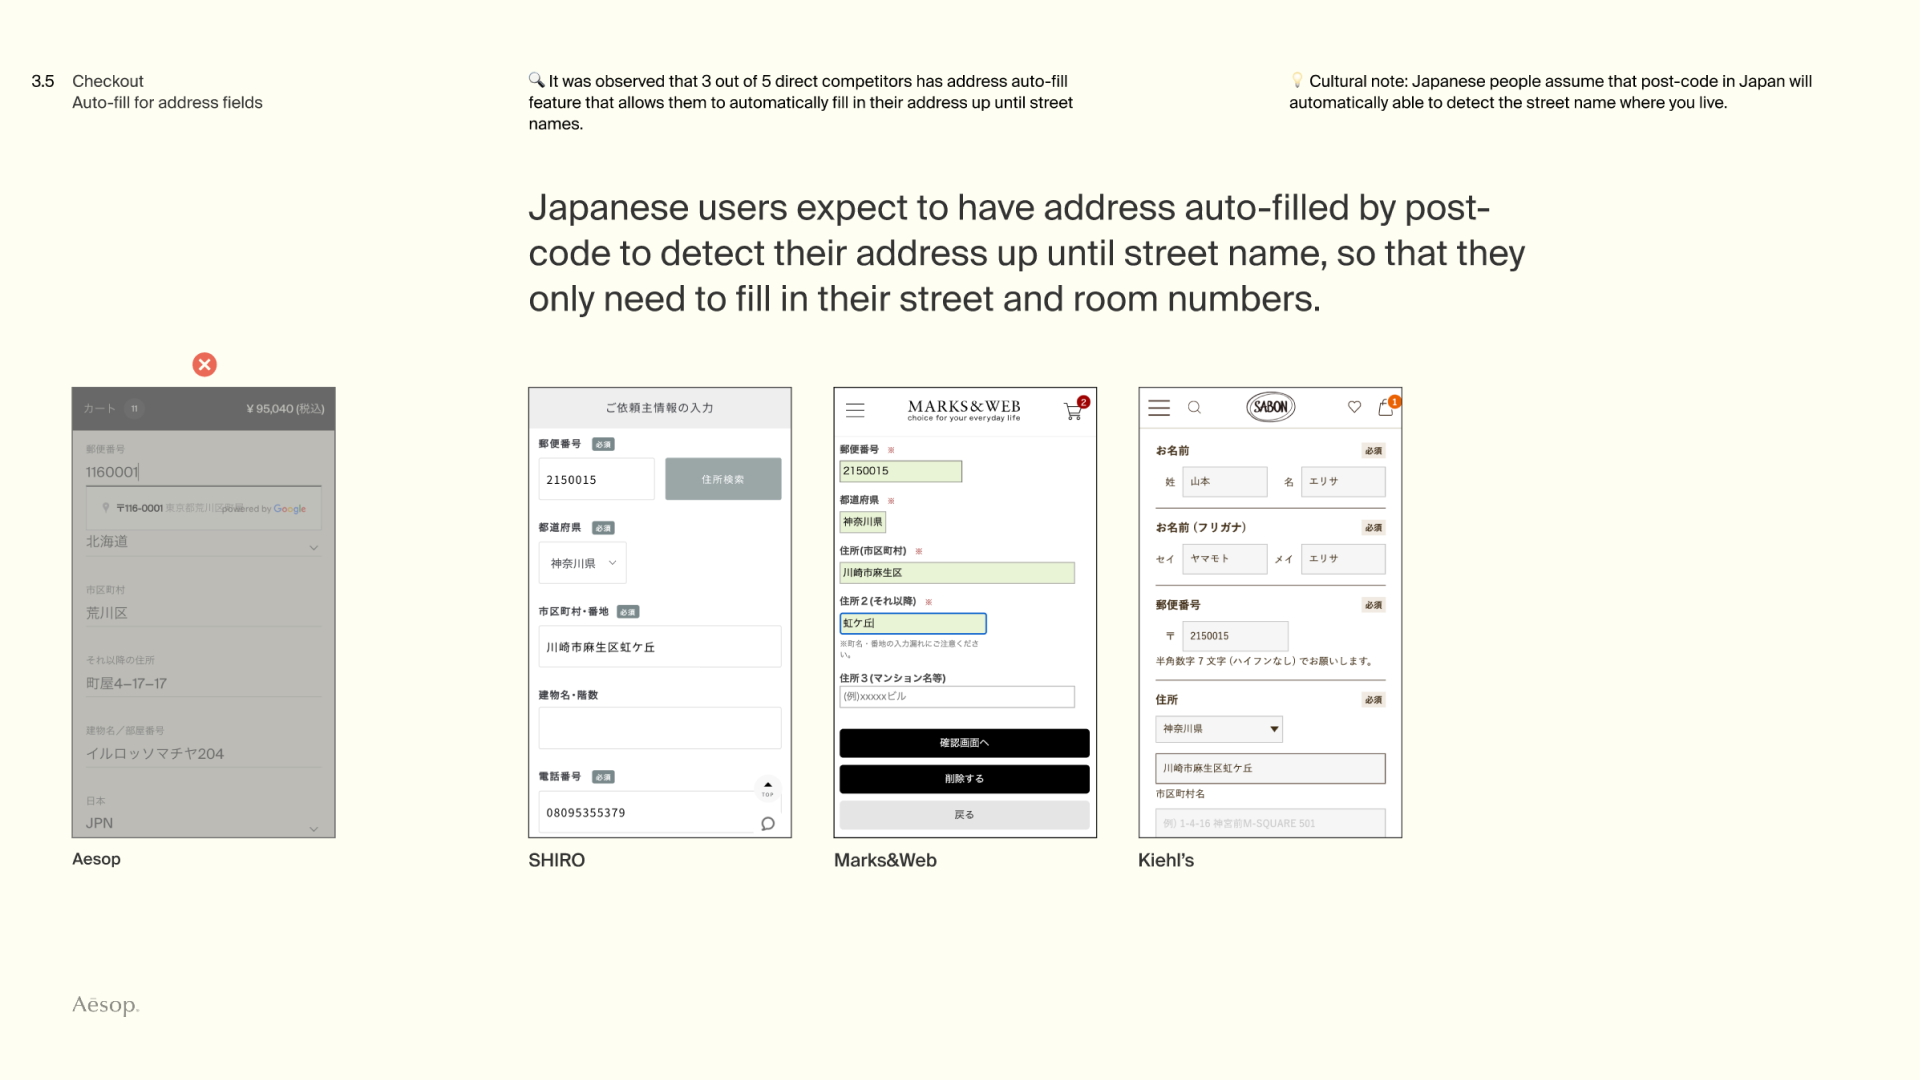Image resolution: width=1920 pixels, height=1080 pixels.
Task: Open the Marks&Web shopping cart icon
Action: (x=1074, y=410)
